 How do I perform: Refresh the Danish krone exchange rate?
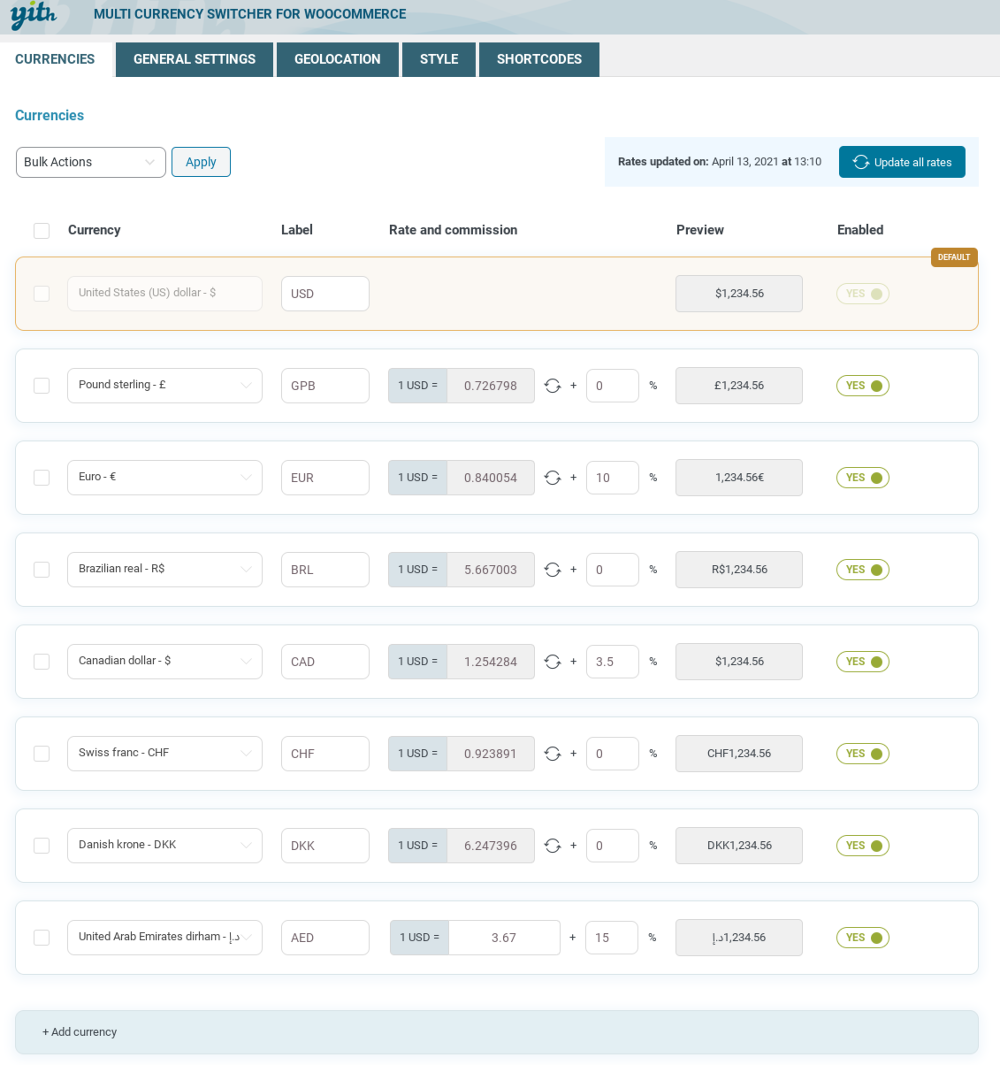(552, 846)
